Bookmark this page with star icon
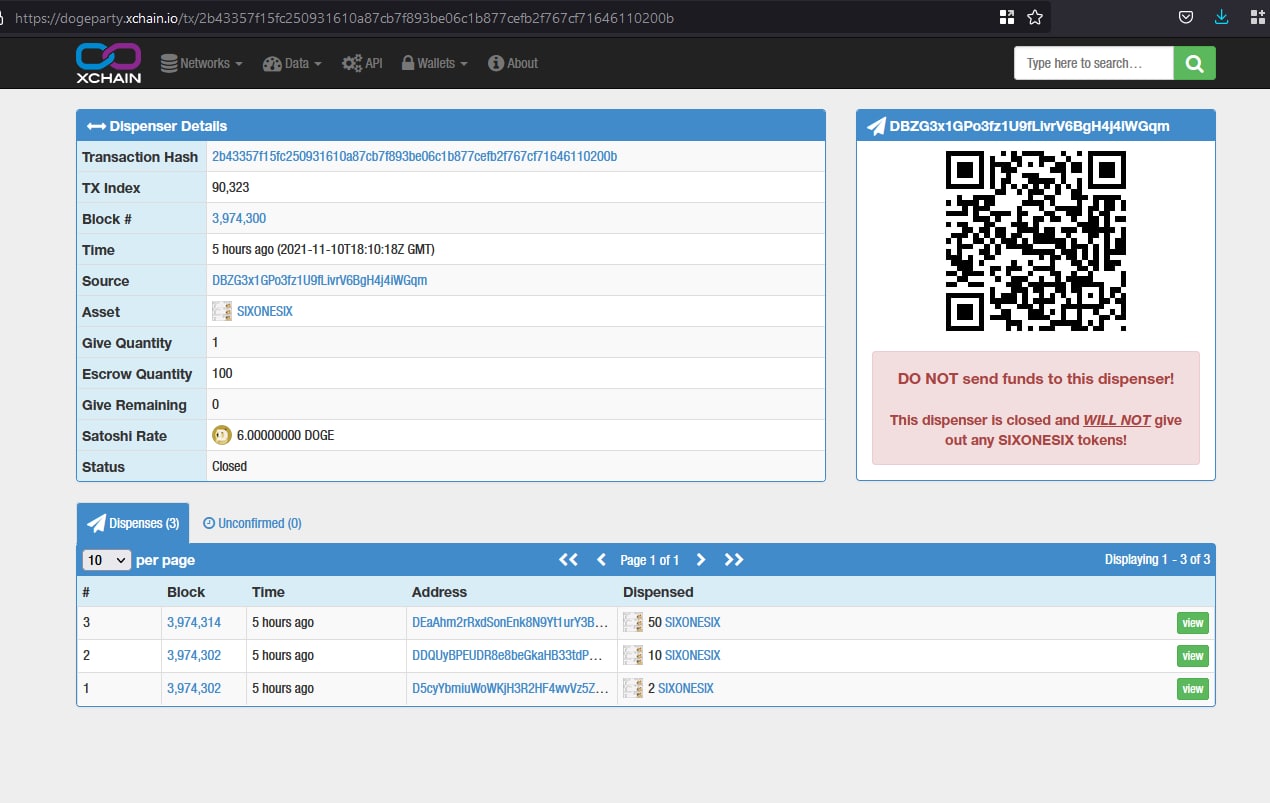 pyautogui.click(x=1035, y=17)
